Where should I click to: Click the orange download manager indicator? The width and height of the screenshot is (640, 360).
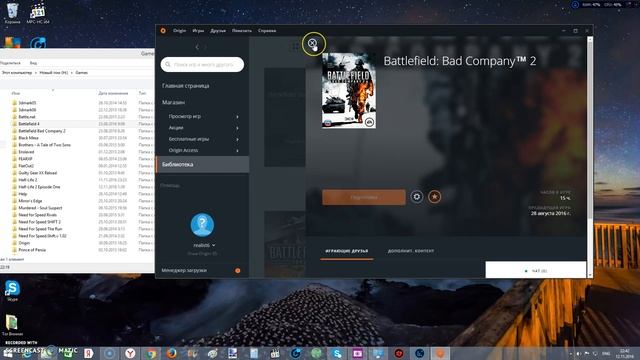[x=238, y=270]
